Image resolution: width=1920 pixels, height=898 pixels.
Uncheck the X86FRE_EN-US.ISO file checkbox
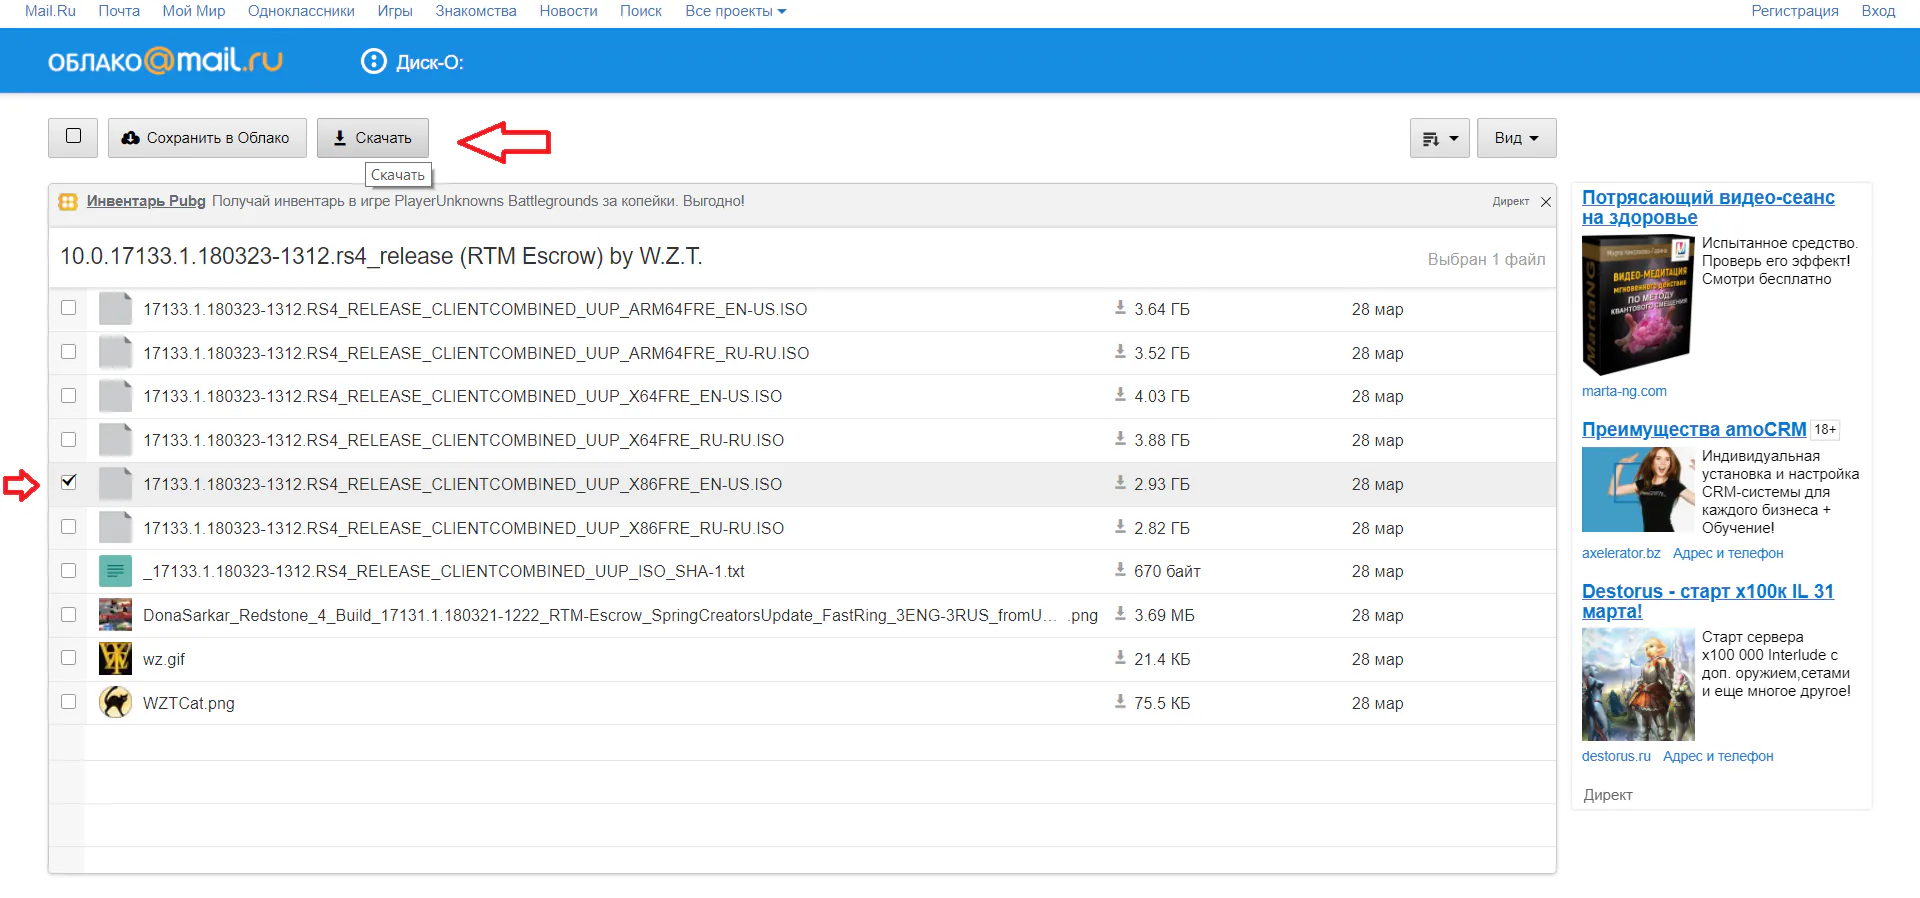68,482
